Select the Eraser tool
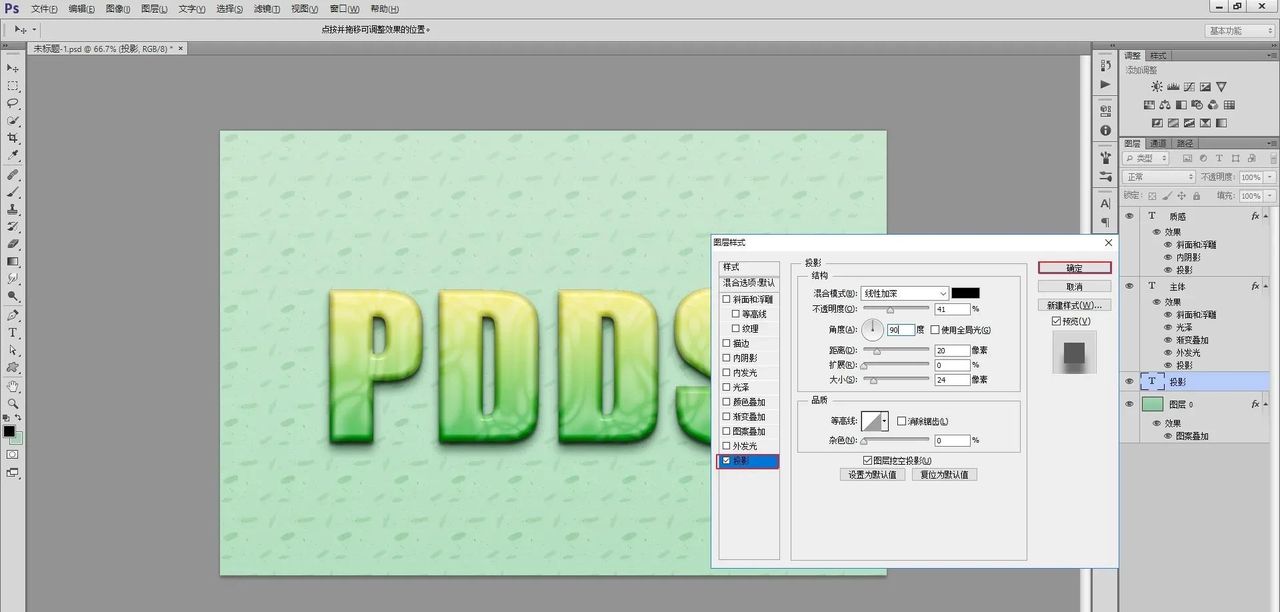This screenshot has width=1280, height=612. 13,243
